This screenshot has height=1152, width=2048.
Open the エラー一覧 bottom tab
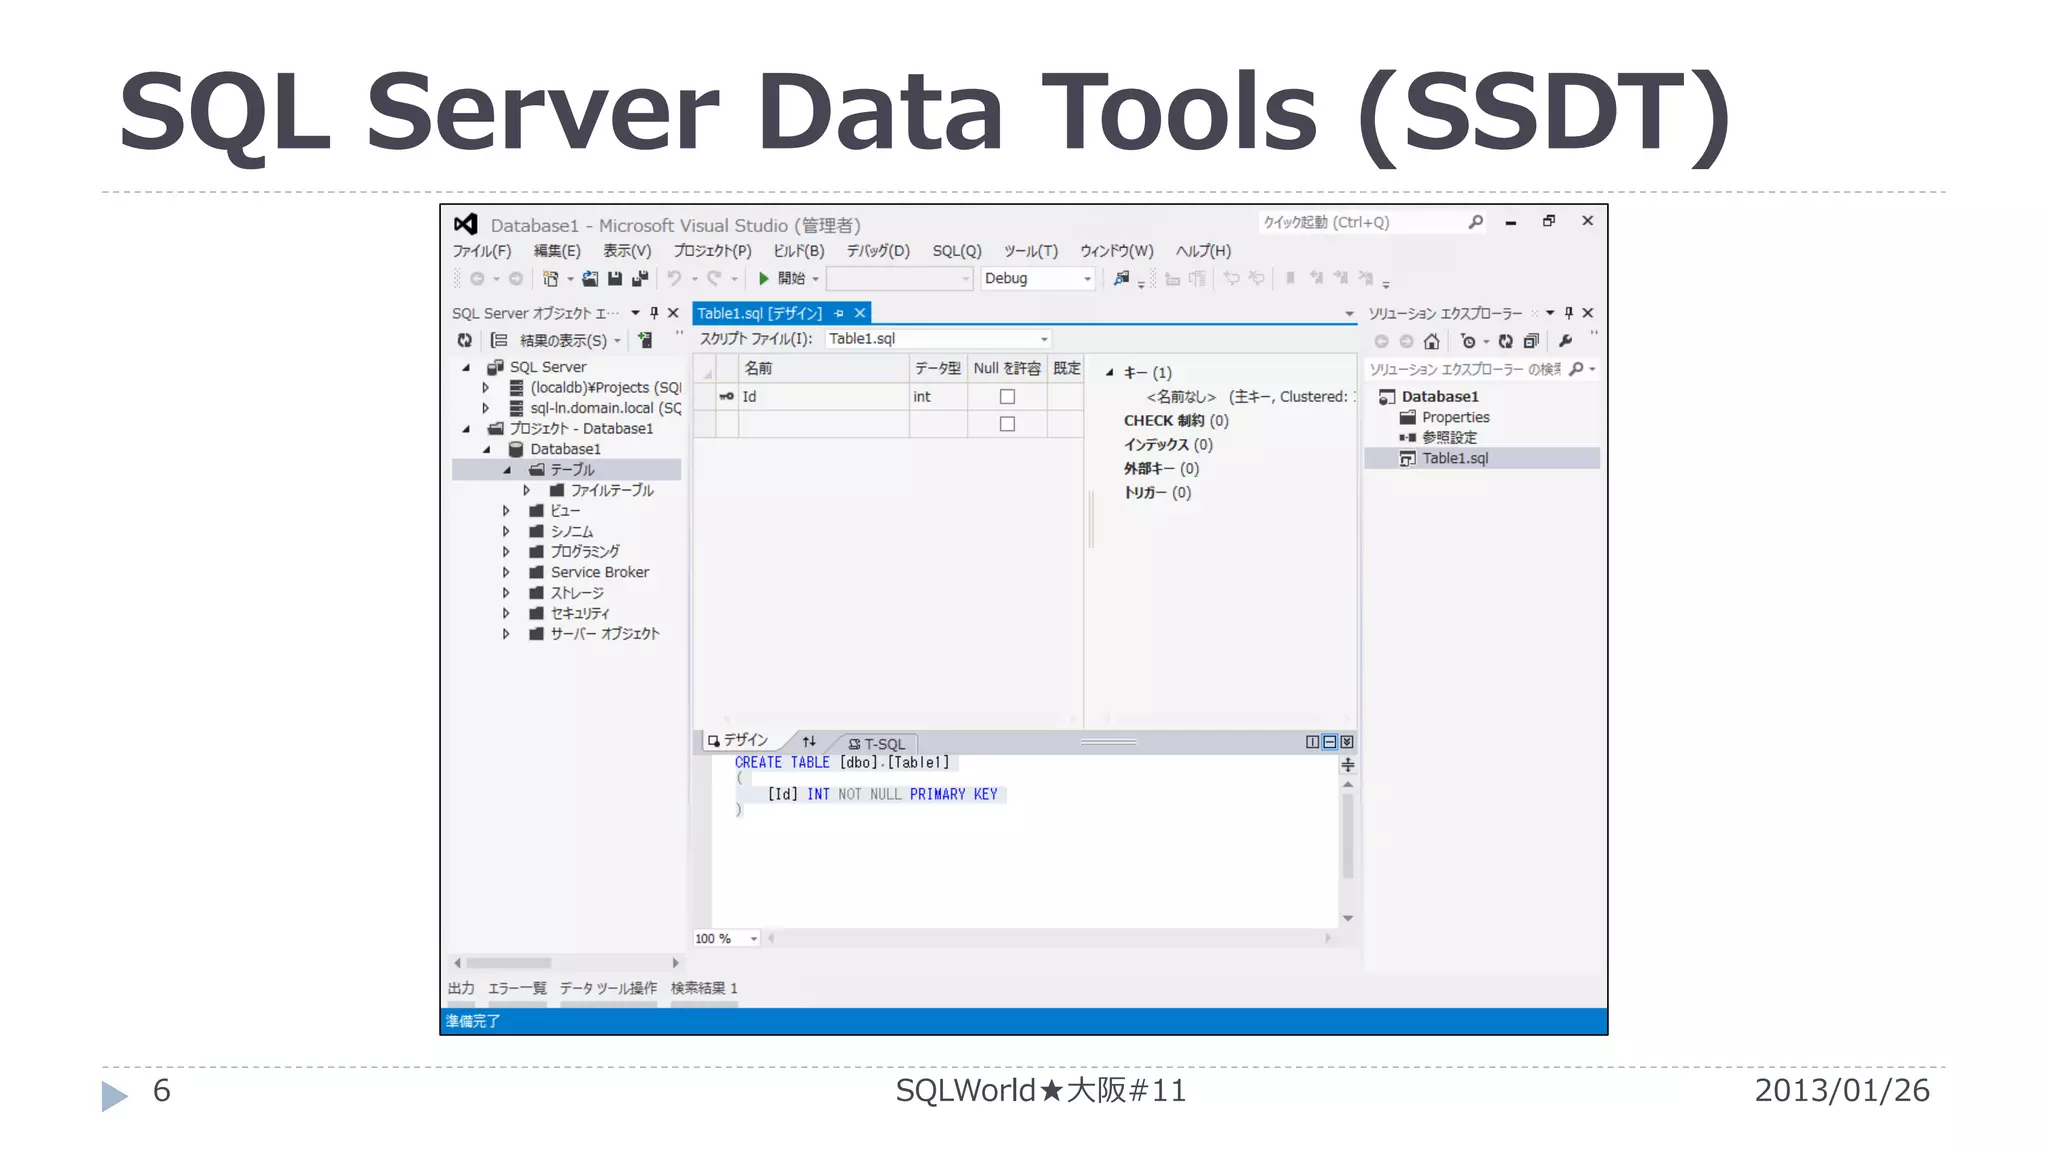tap(517, 989)
